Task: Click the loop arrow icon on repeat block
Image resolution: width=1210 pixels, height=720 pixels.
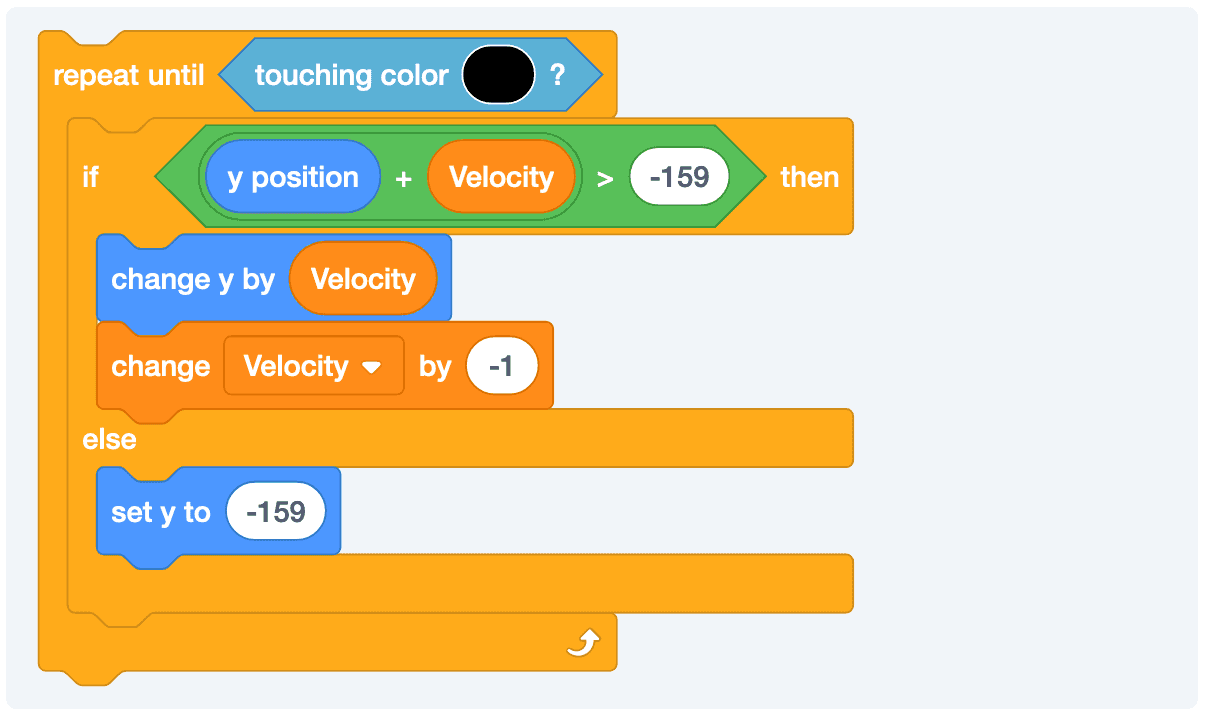Action: tap(582, 642)
